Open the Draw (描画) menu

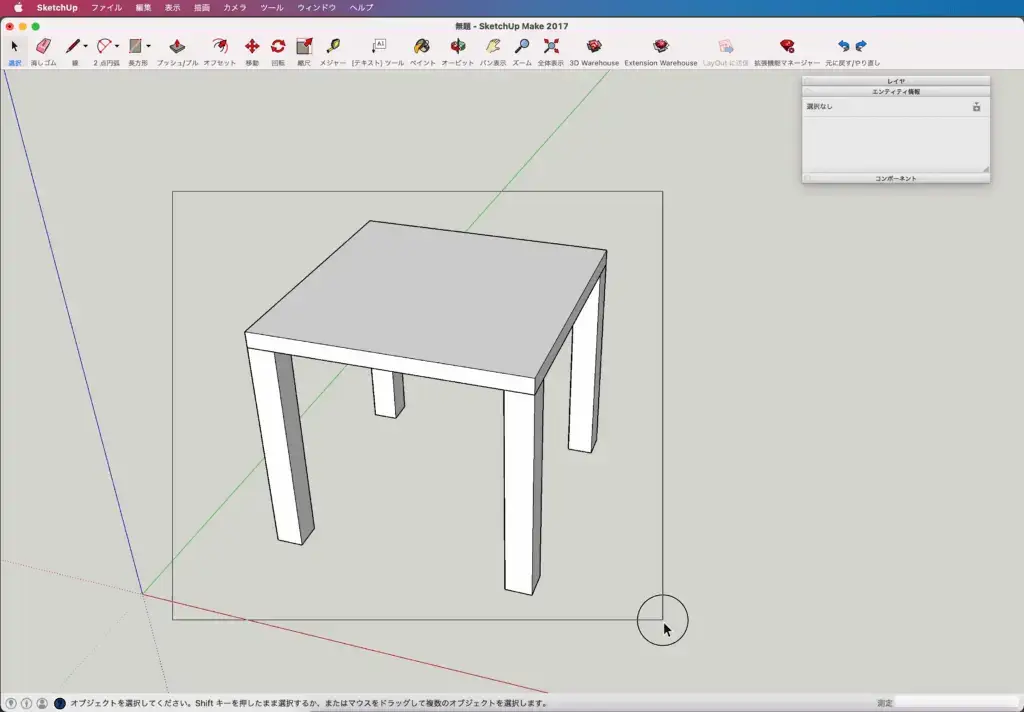point(202,8)
